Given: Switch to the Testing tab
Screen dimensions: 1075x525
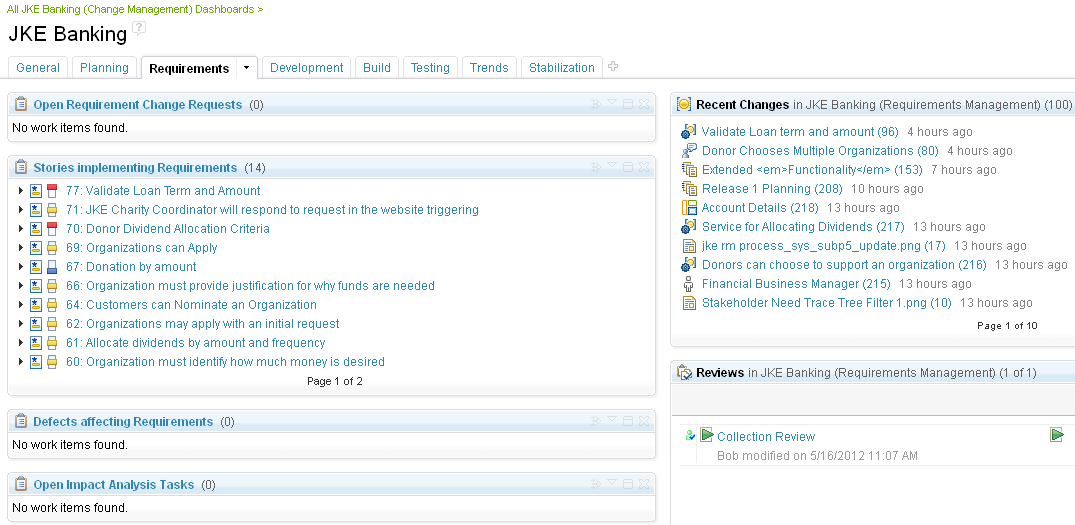Looking at the screenshot, I should 430,68.
